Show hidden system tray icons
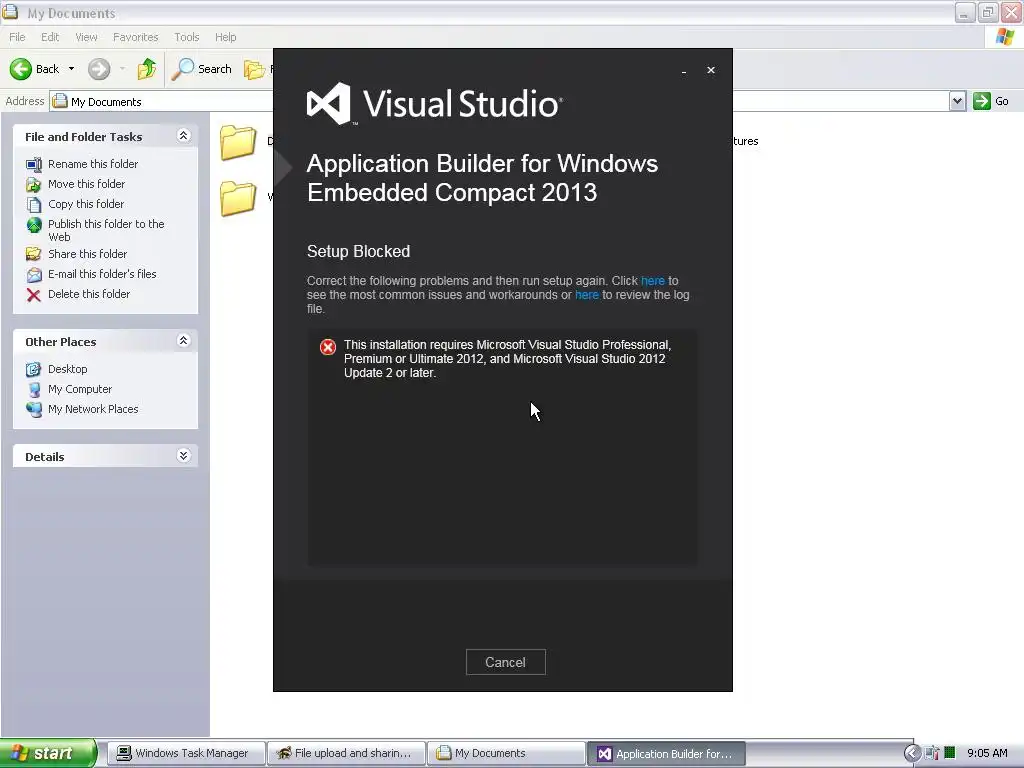Screen dimensions: 1024x768 (x=912, y=754)
